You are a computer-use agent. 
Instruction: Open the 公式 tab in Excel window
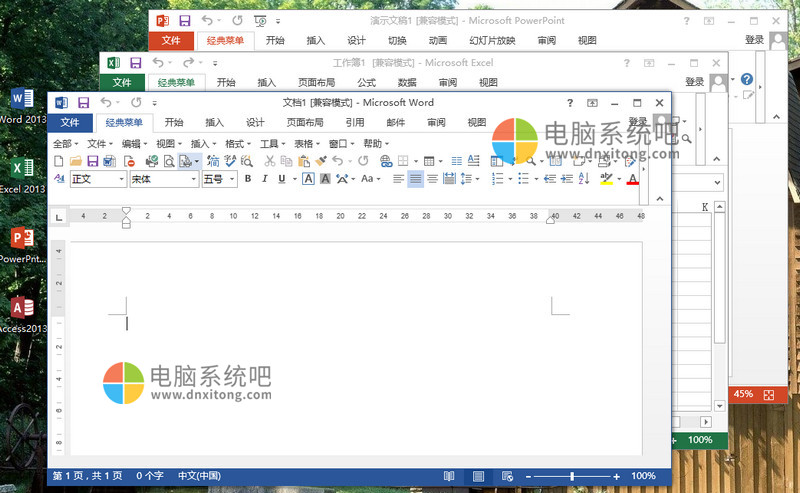[x=366, y=83]
